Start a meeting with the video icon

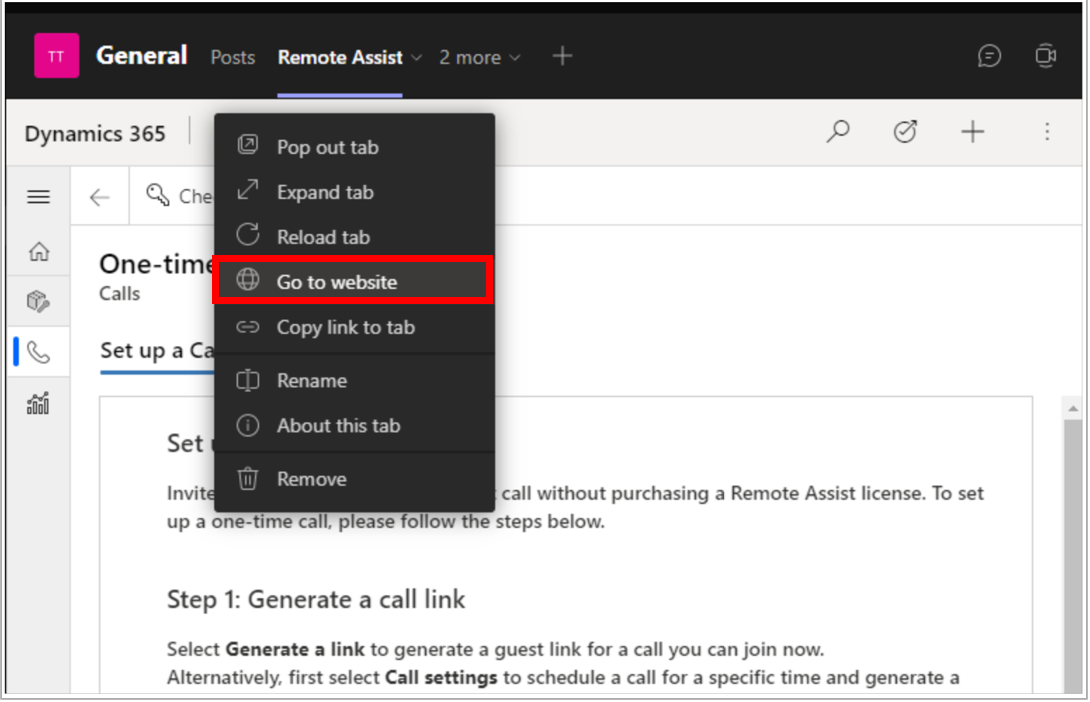tap(1045, 56)
